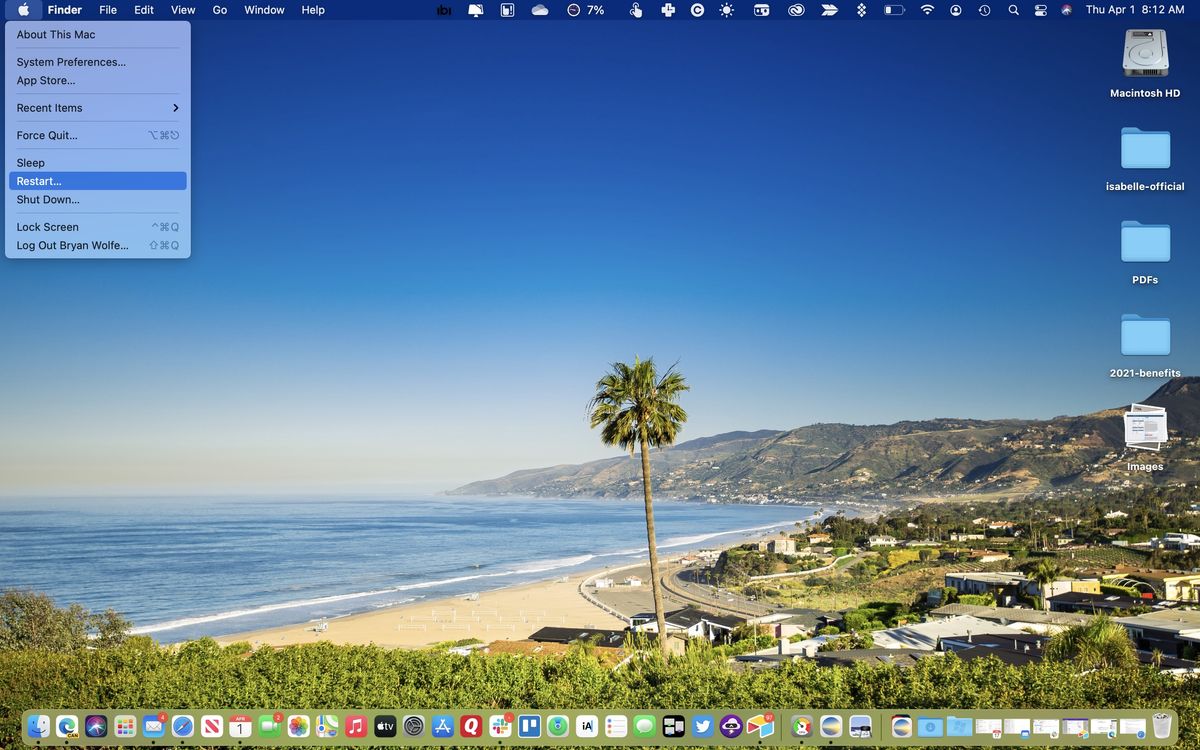Viewport: 1200px width, 750px height.
Task: Open Safari from the Dock
Action: pos(182,725)
